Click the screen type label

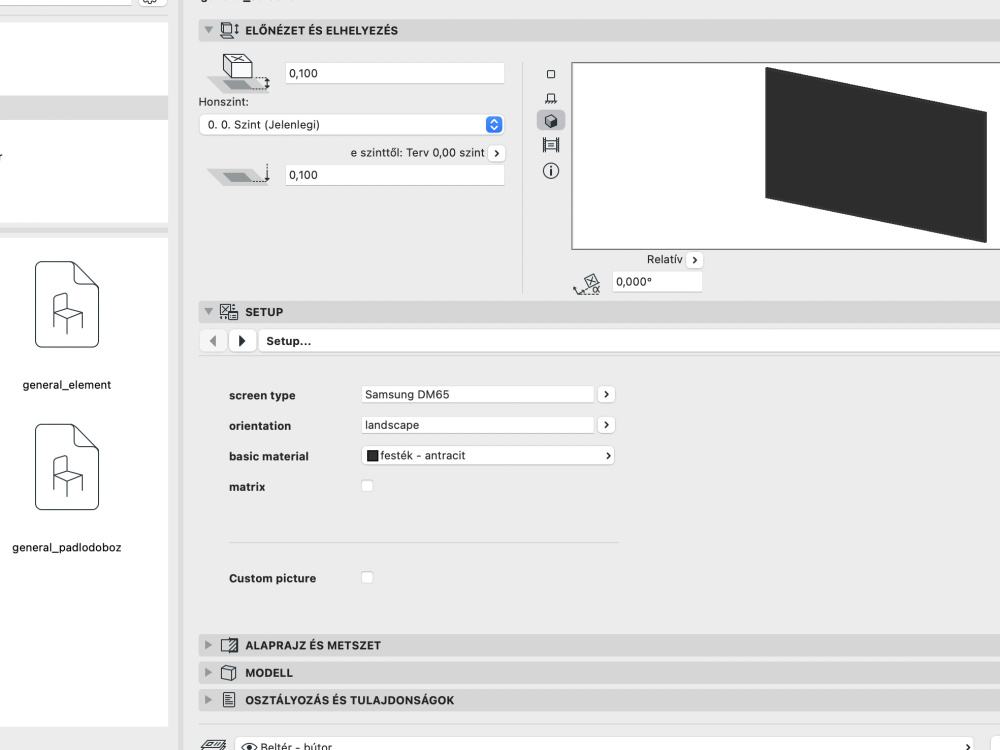[x=262, y=395]
